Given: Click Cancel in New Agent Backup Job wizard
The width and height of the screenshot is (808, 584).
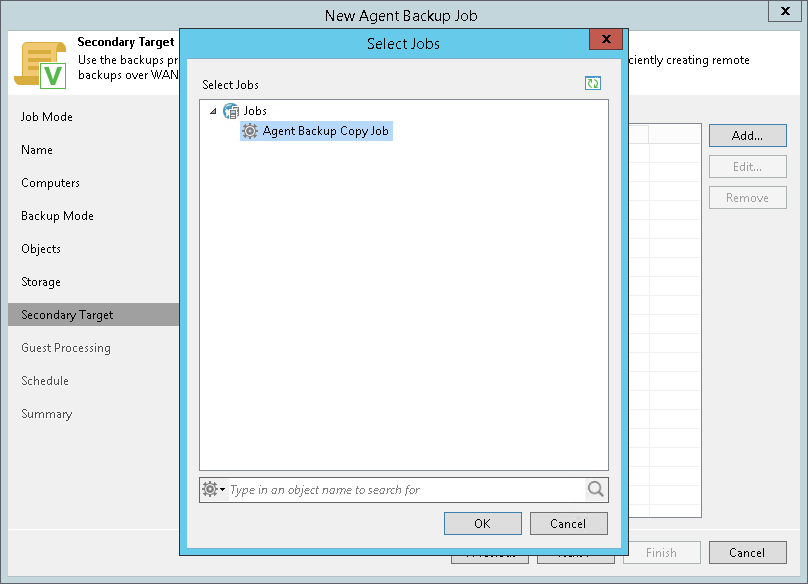Looking at the screenshot, I should click(748, 553).
